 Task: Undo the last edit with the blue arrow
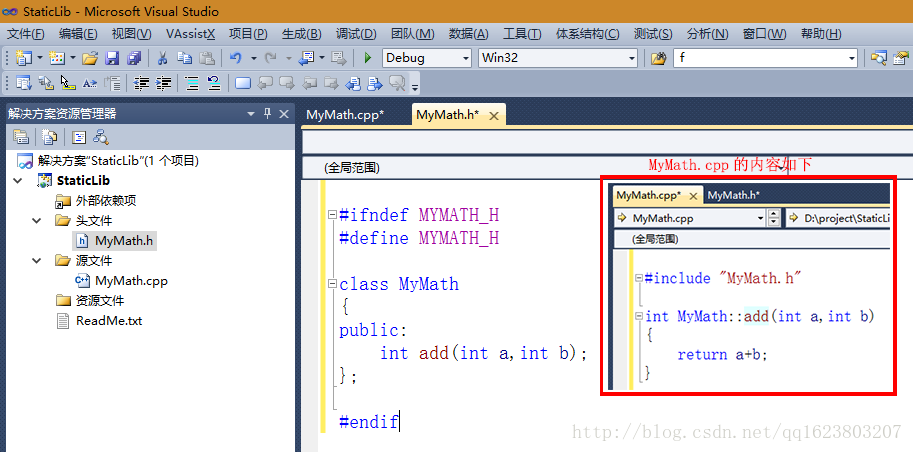click(x=235, y=58)
